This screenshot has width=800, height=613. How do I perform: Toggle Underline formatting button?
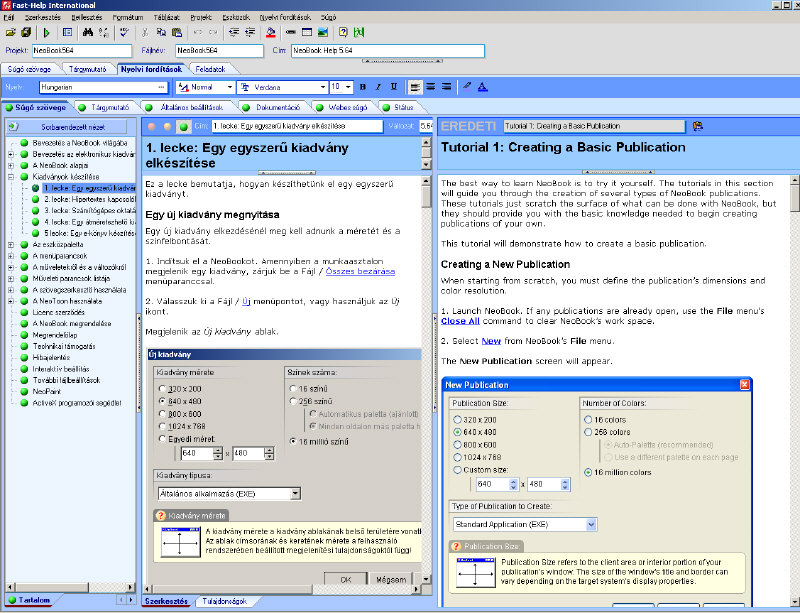pyautogui.click(x=393, y=87)
